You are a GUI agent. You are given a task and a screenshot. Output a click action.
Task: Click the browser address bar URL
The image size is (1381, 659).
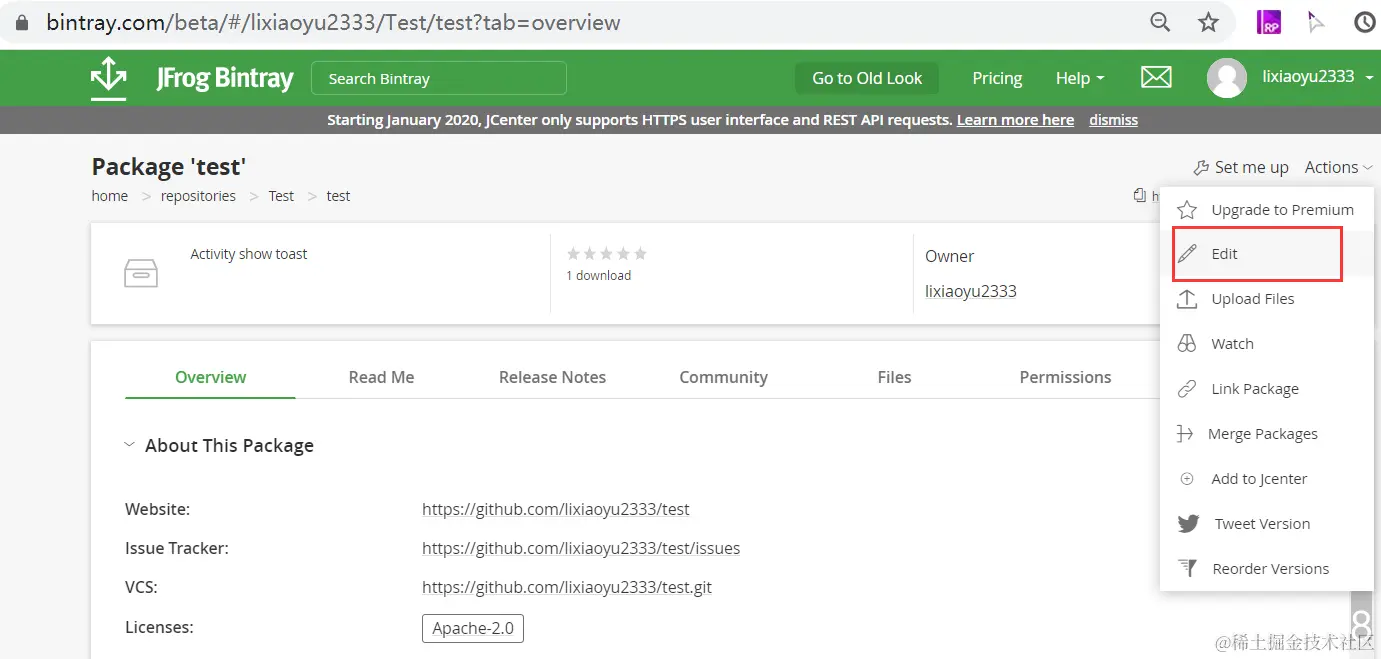tap(333, 22)
